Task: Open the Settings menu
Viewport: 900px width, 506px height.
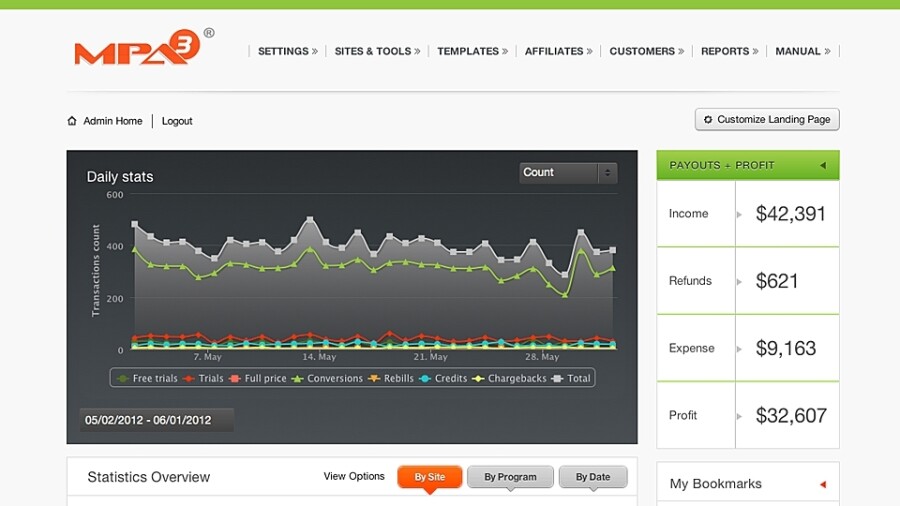Action: (287, 51)
